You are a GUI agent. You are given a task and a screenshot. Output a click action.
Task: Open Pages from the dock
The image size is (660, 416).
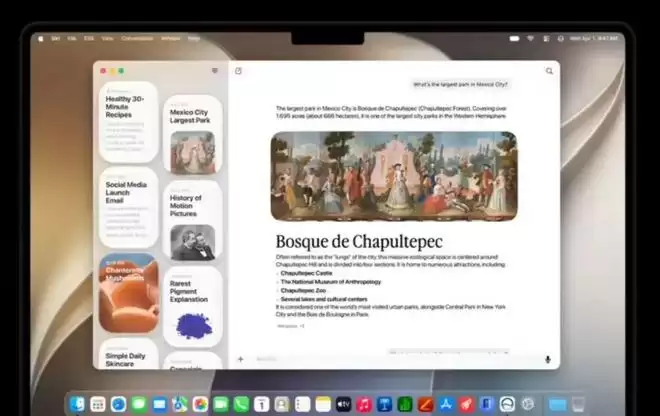(425, 405)
